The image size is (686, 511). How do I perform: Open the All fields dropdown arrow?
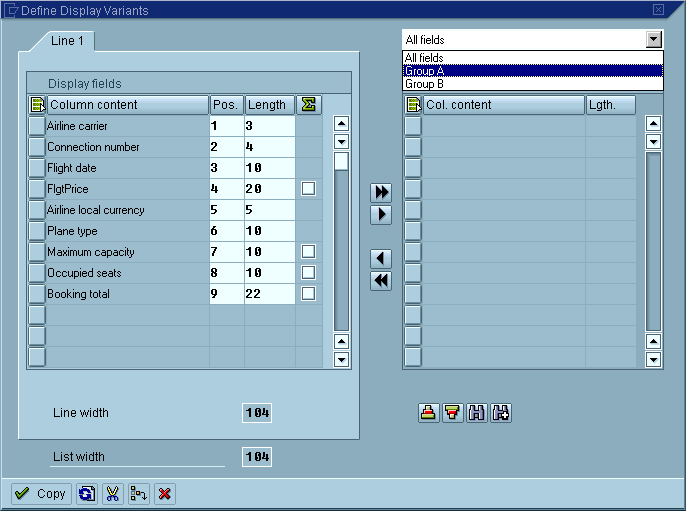click(654, 40)
